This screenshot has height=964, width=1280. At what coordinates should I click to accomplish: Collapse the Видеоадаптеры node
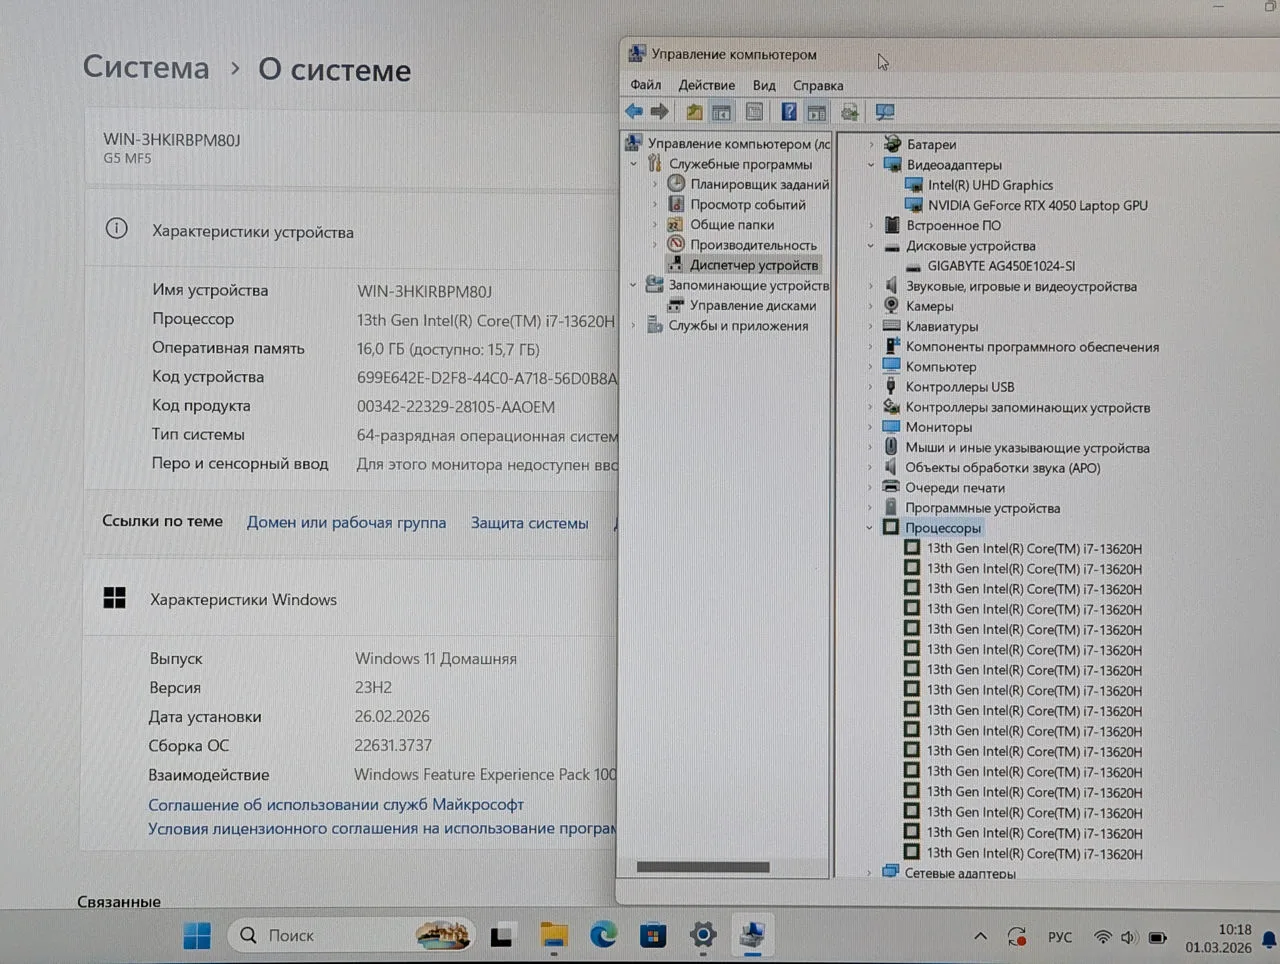(871, 165)
